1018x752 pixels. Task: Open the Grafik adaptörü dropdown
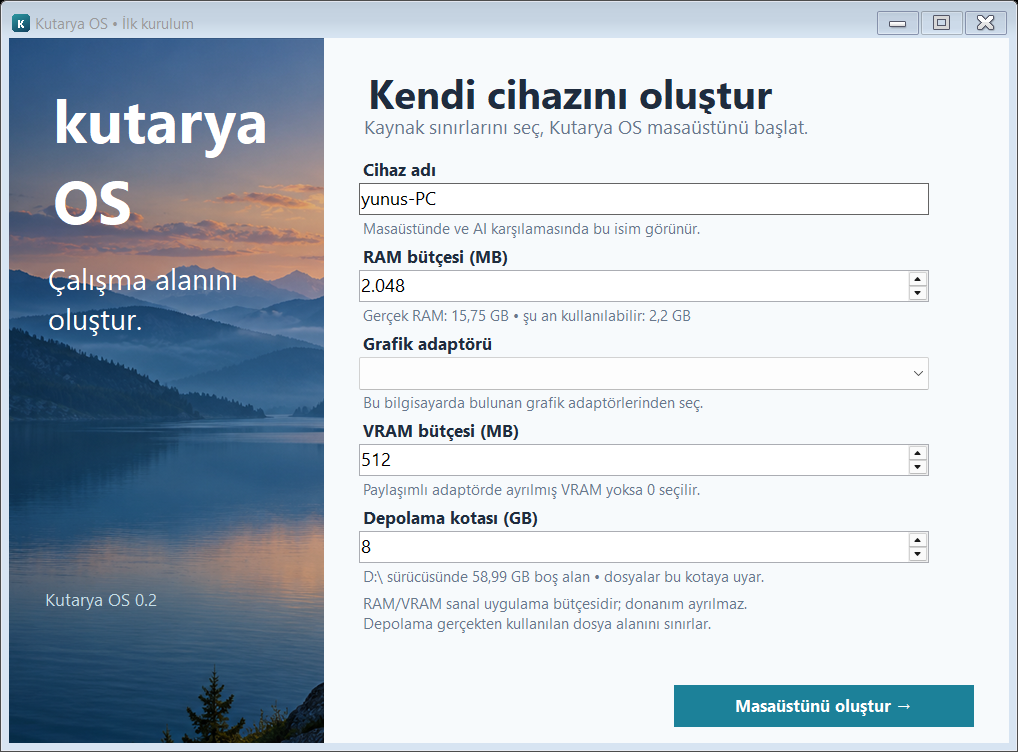pos(643,373)
